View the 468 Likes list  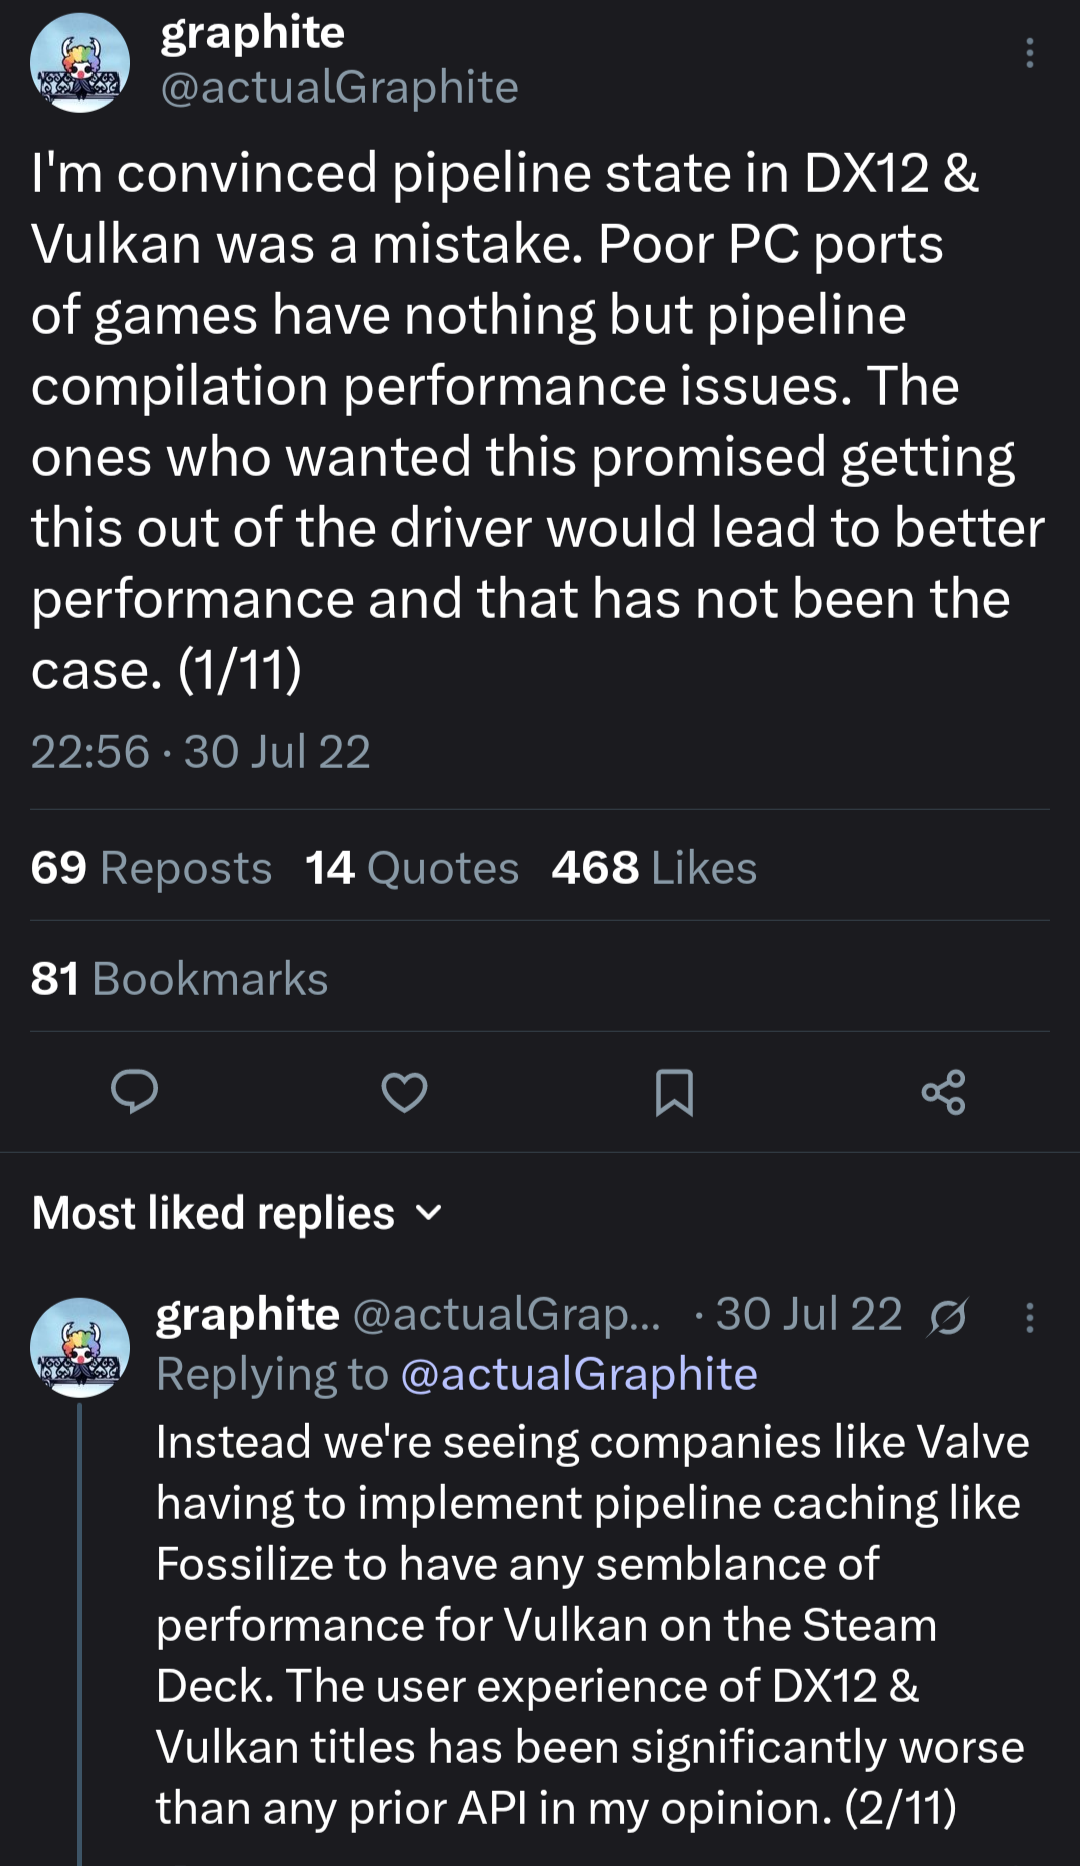coord(654,867)
